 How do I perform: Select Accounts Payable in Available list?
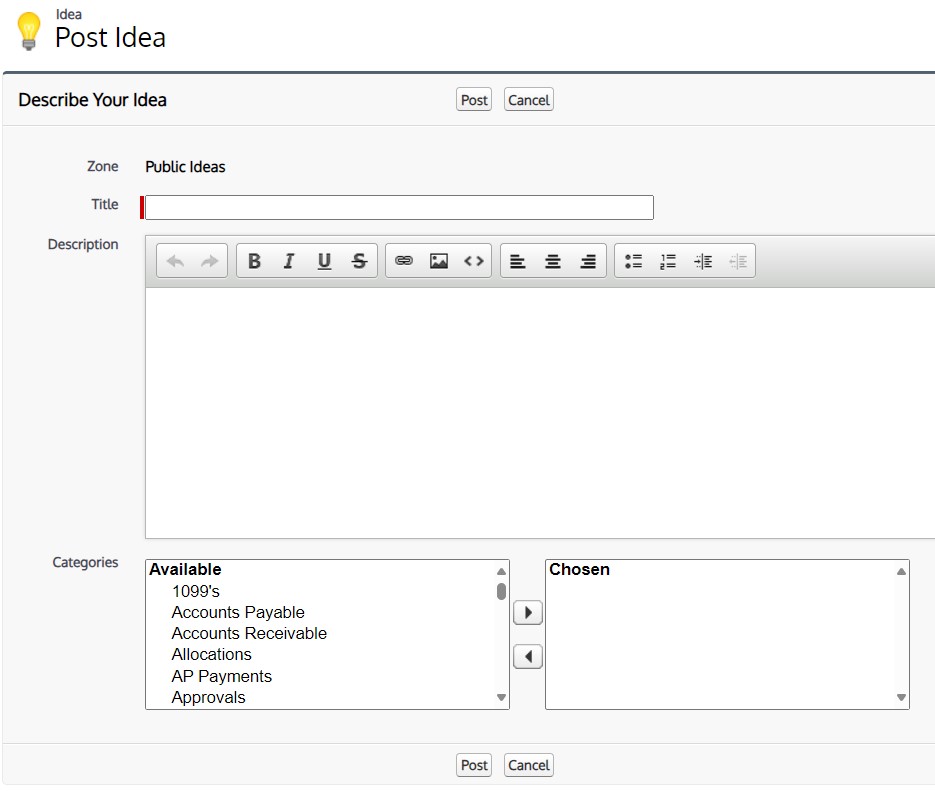coord(238,612)
